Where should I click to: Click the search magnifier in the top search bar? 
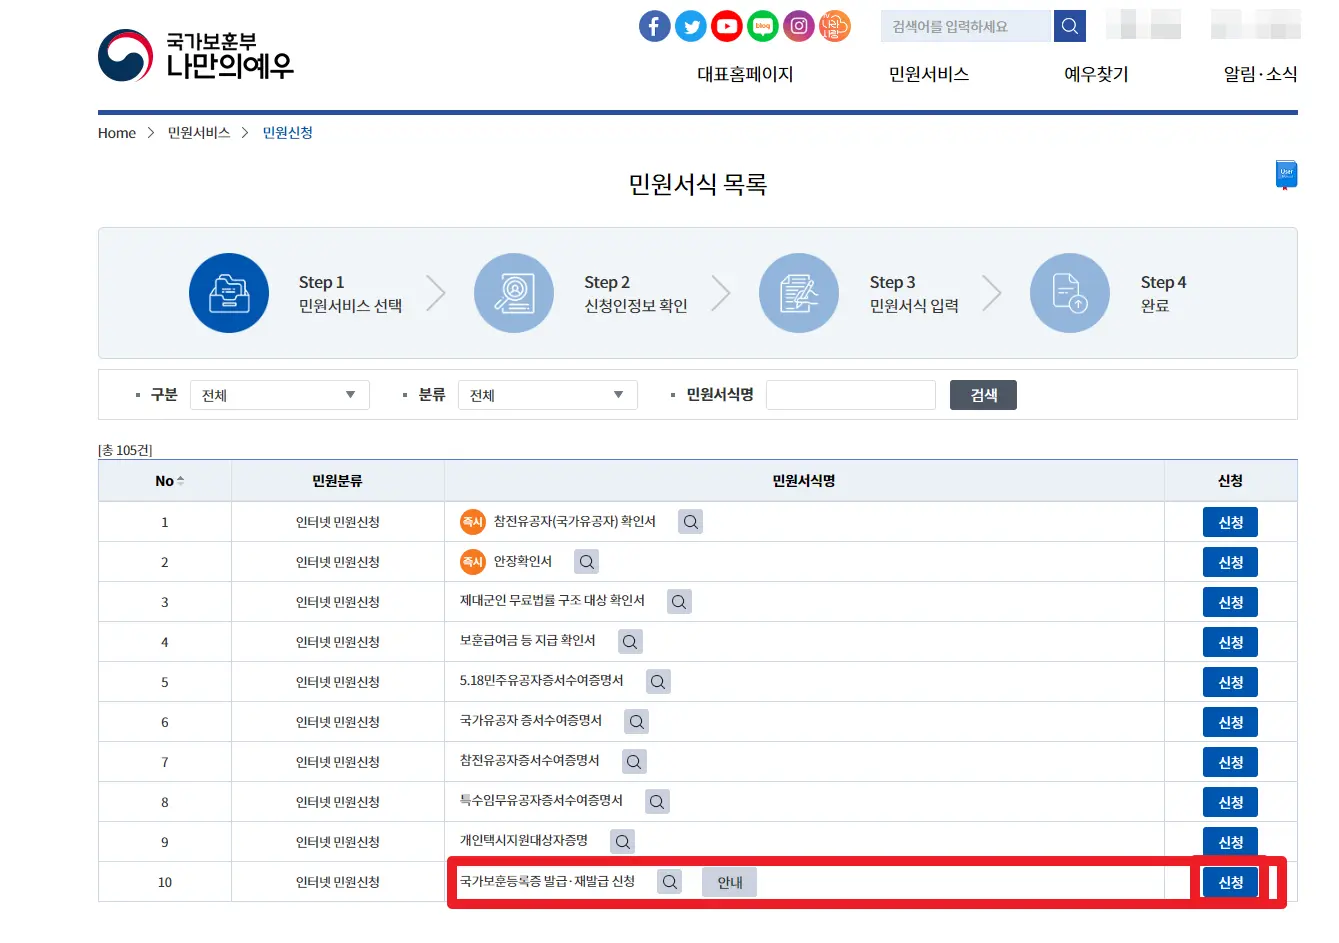(1069, 25)
